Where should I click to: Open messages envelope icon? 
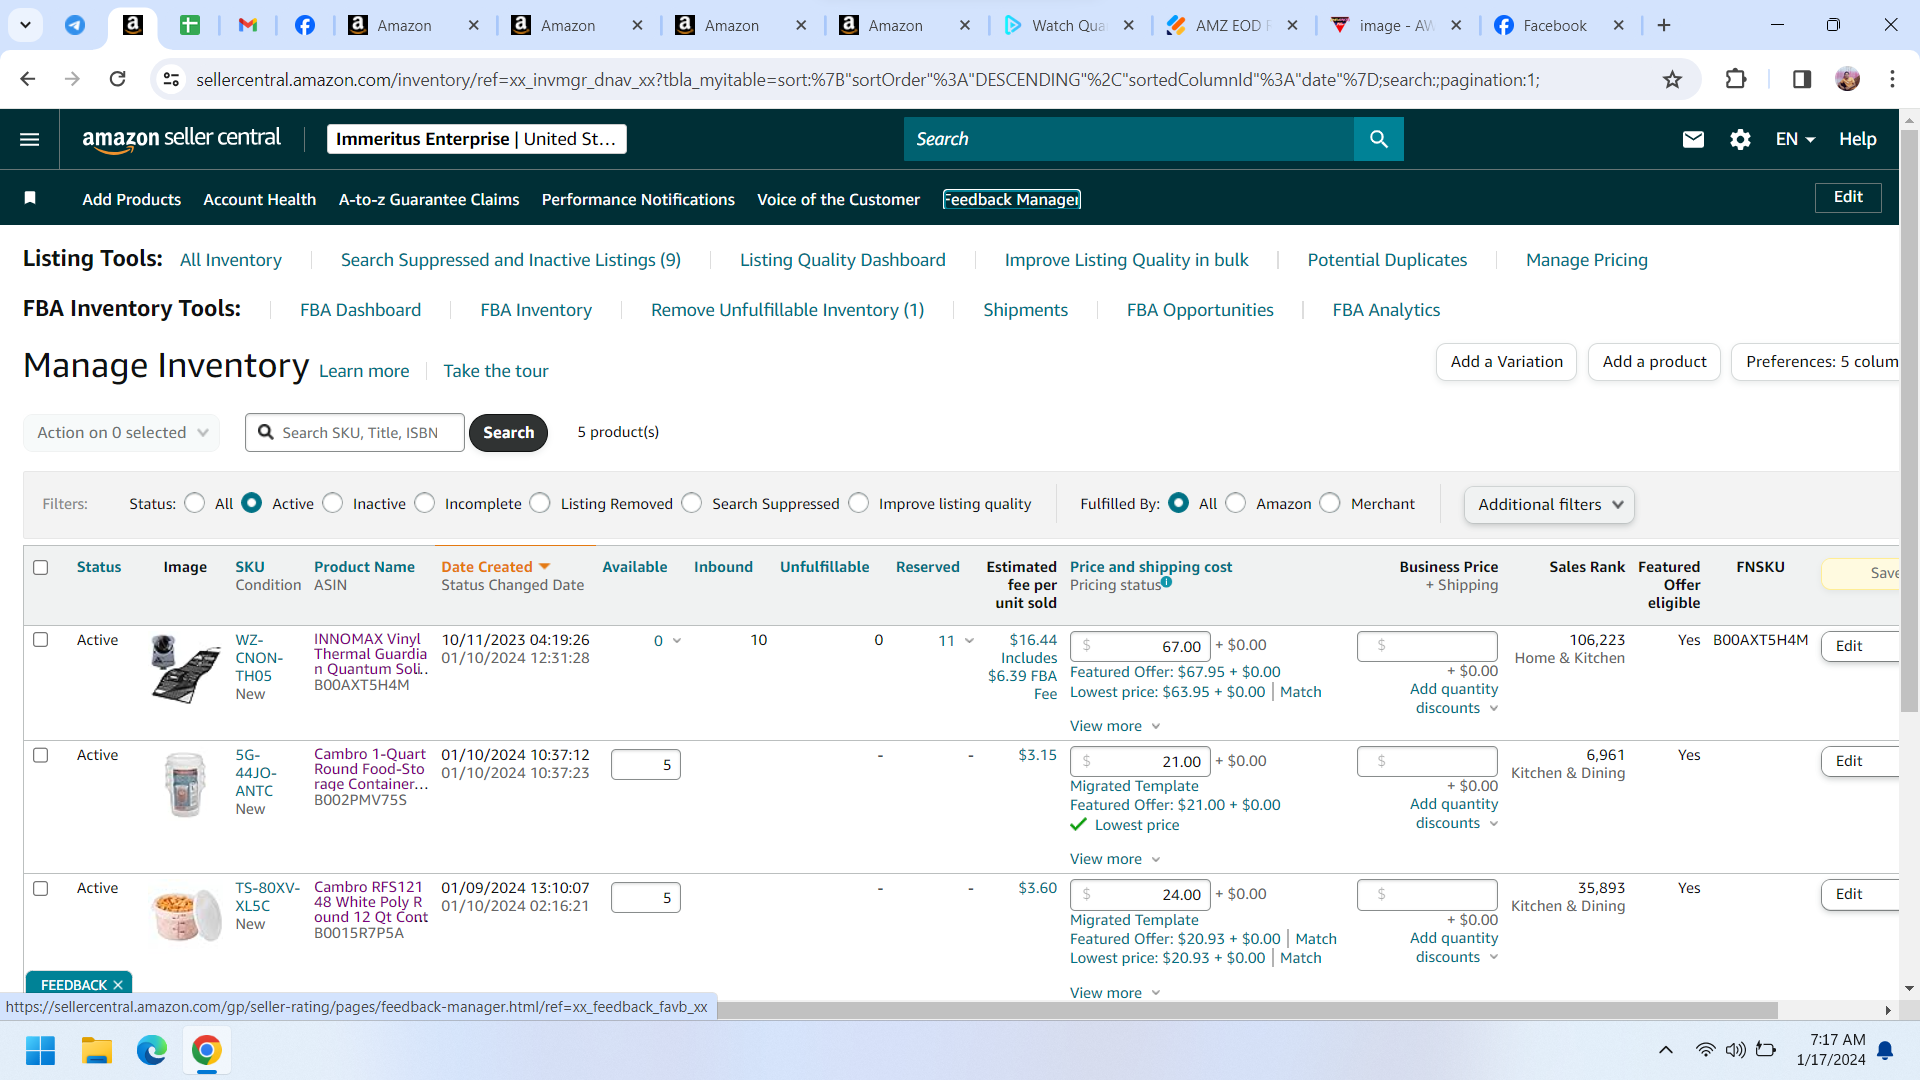click(1693, 139)
